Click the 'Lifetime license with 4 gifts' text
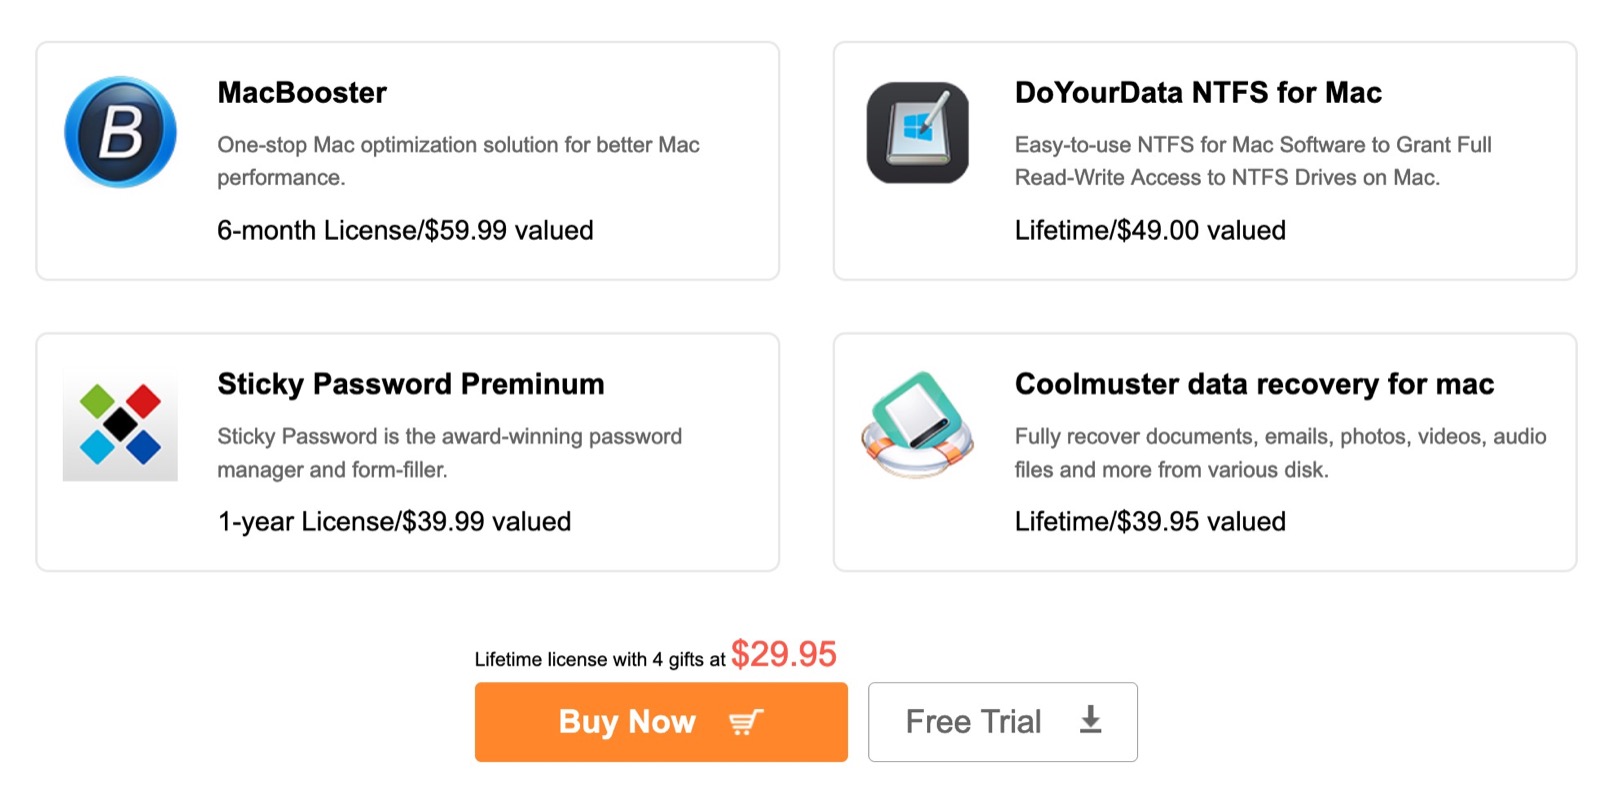1600x793 pixels. 599,660
